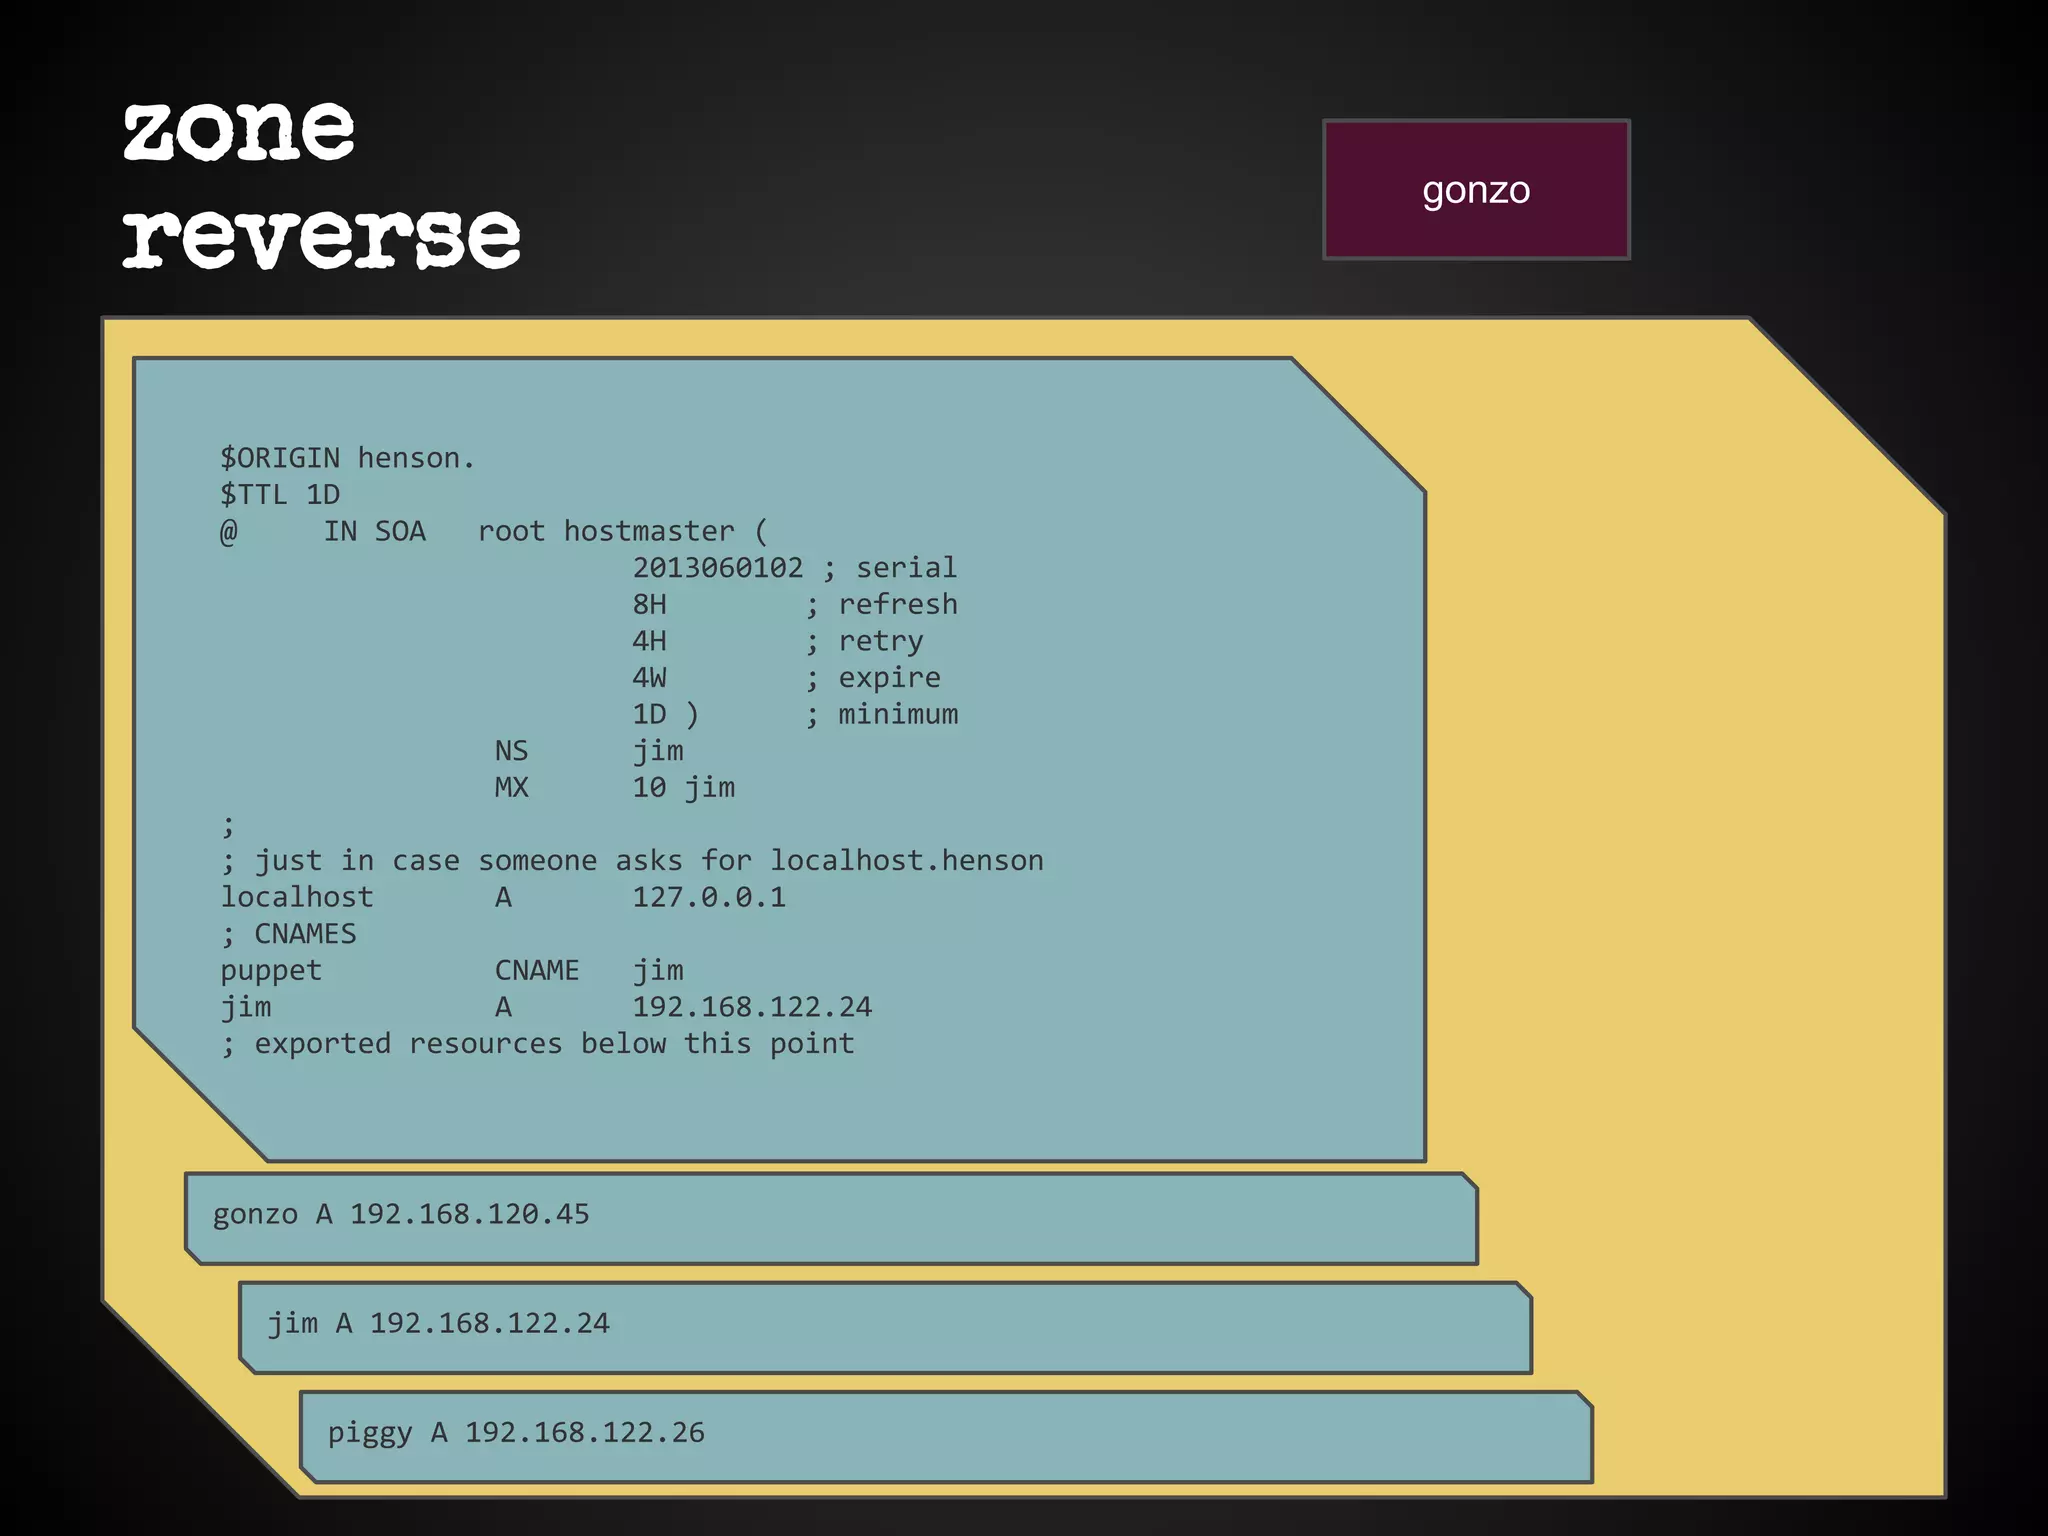Click 'exported resources below this point' comment
This screenshot has height=1536, width=2048.
click(x=537, y=1044)
